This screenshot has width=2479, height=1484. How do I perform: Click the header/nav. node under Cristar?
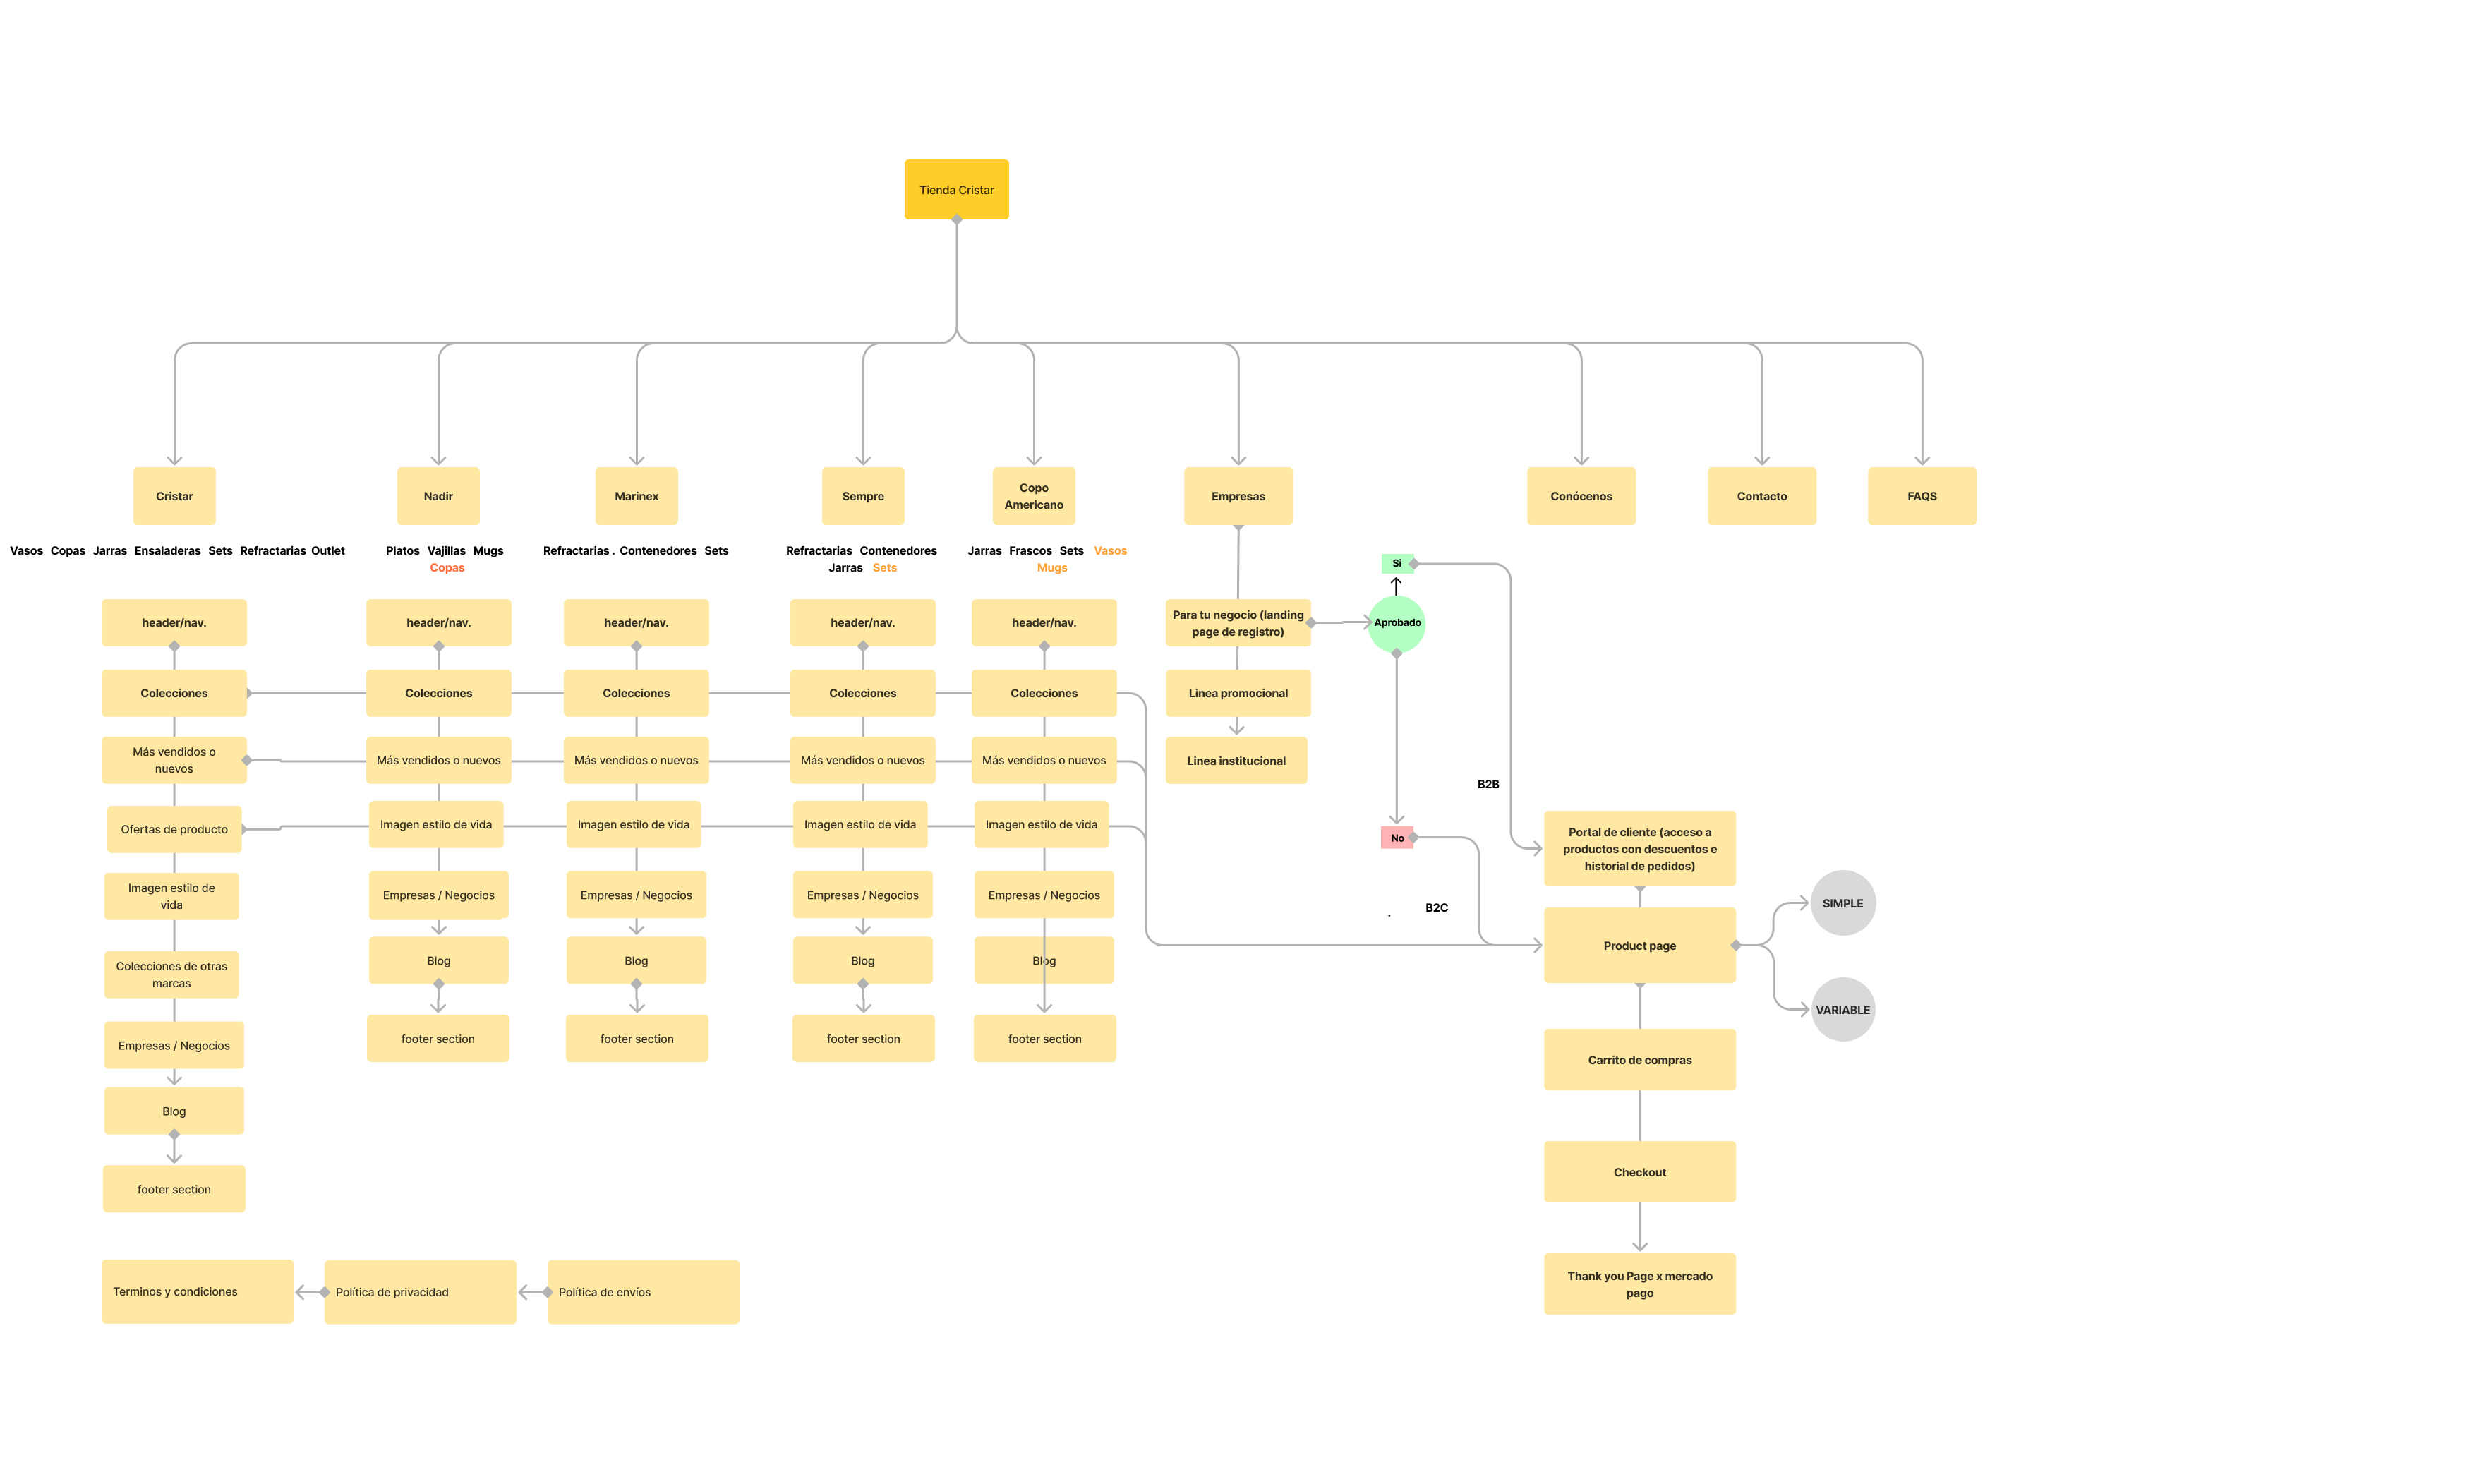[x=174, y=623]
